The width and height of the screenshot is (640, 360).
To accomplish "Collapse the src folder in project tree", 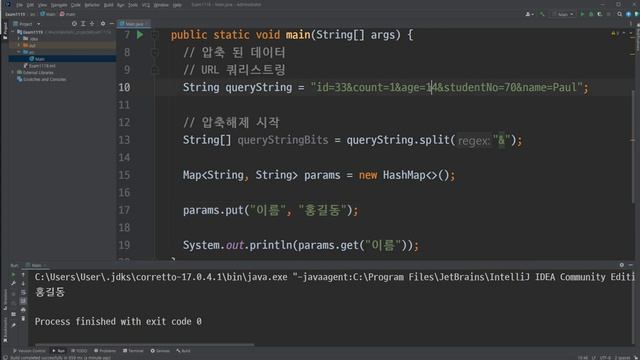I will click(x=19, y=52).
